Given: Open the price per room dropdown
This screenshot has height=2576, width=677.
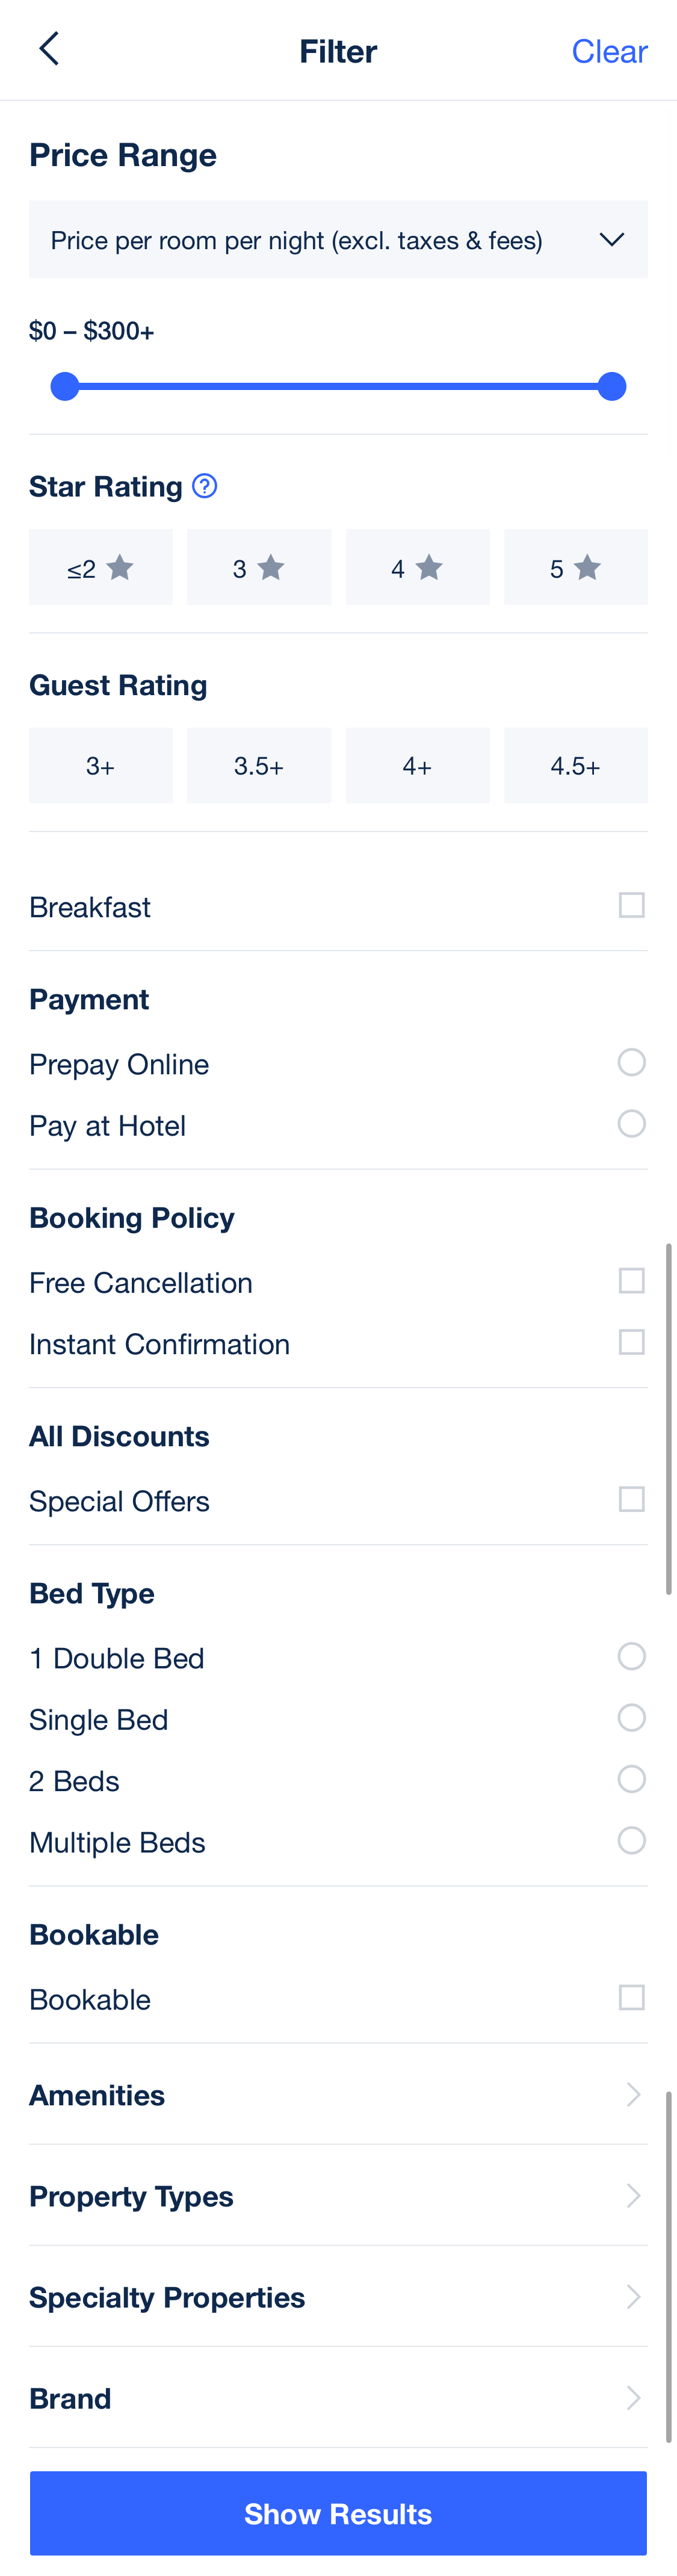Looking at the screenshot, I should (338, 239).
